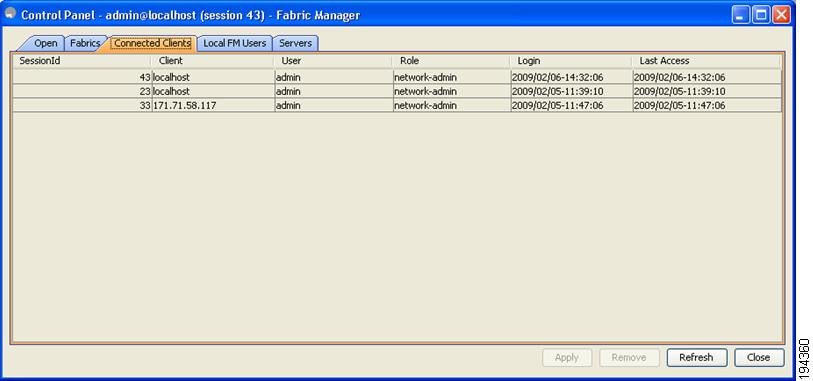Switch to the Fabrics tab
This screenshot has height=381, width=813.
[x=85, y=44]
